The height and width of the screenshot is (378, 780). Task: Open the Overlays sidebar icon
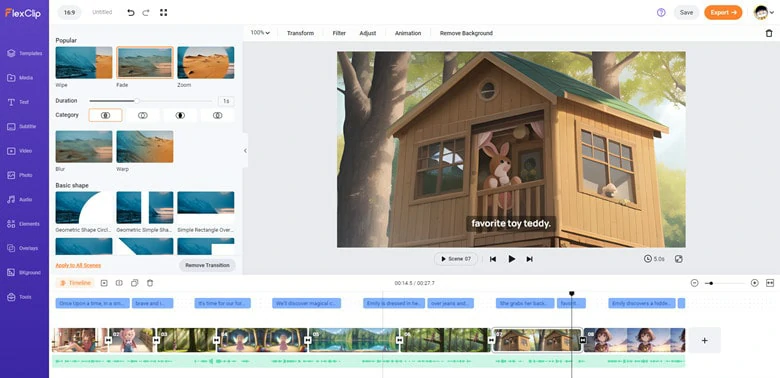point(11,248)
